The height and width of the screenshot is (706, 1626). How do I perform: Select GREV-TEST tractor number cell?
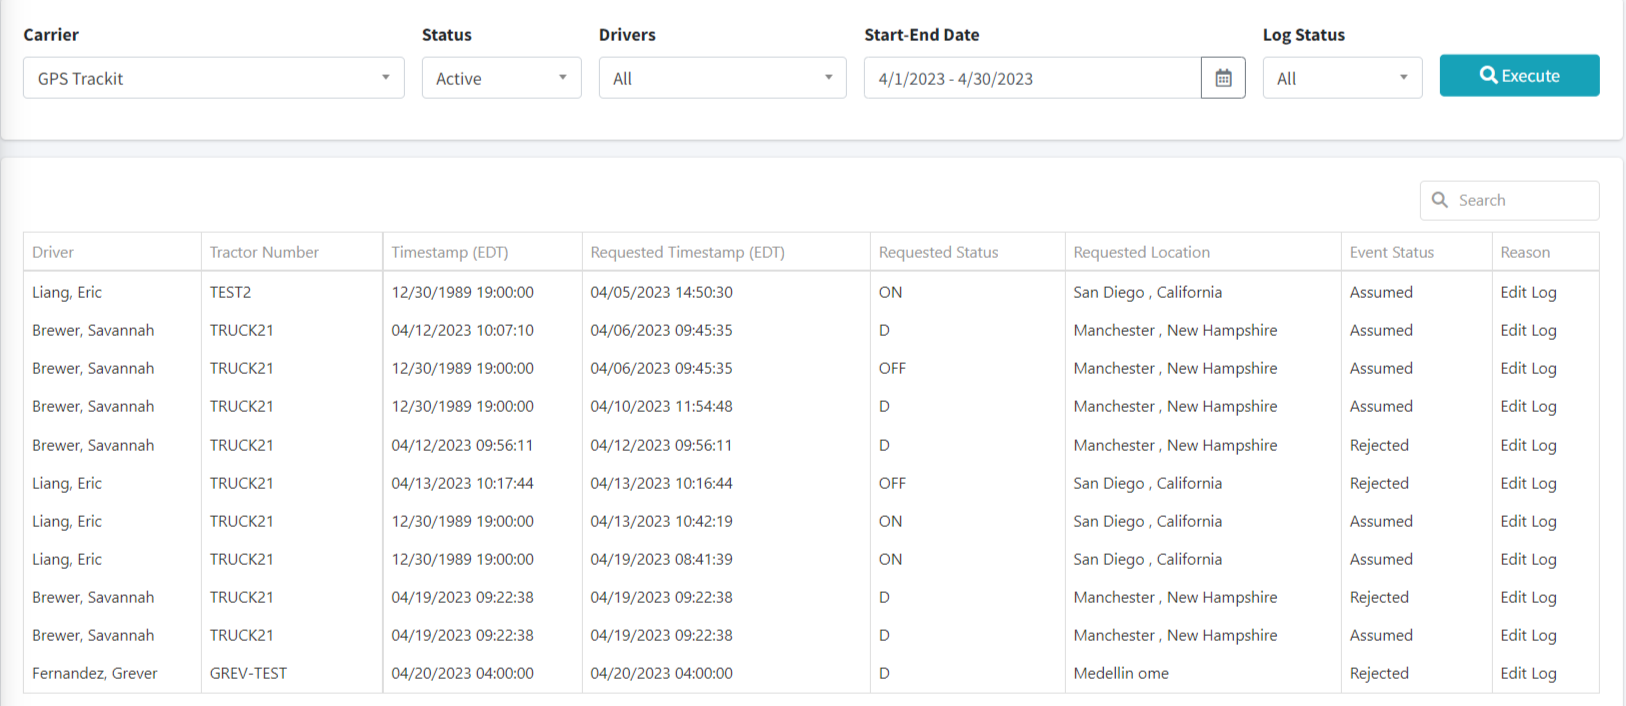click(248, 673)
